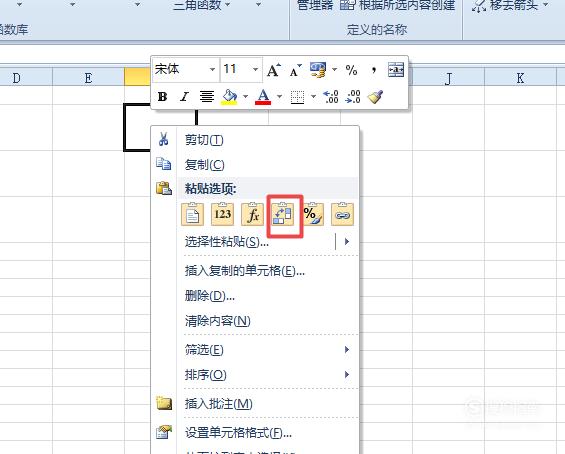Apply percent style in mini toolbar
This screenshot has width=565, height=454.
coord(351,70)
